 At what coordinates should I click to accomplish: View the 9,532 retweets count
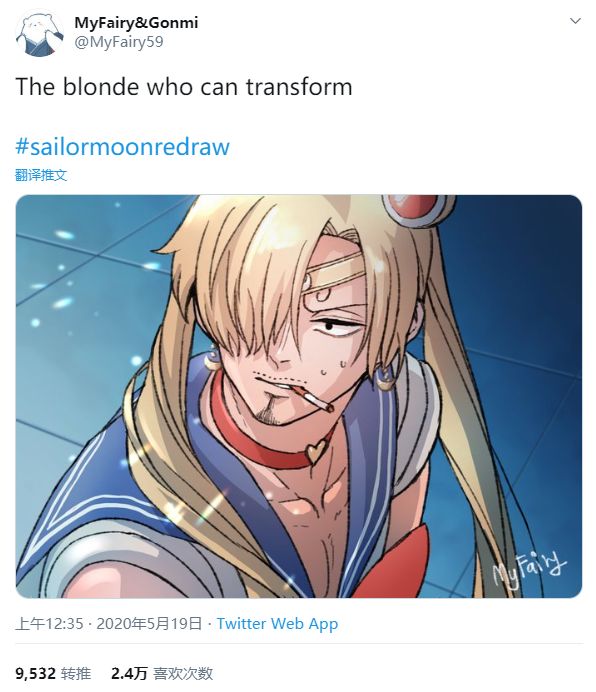pyautogui.click(x=35, y=673)
